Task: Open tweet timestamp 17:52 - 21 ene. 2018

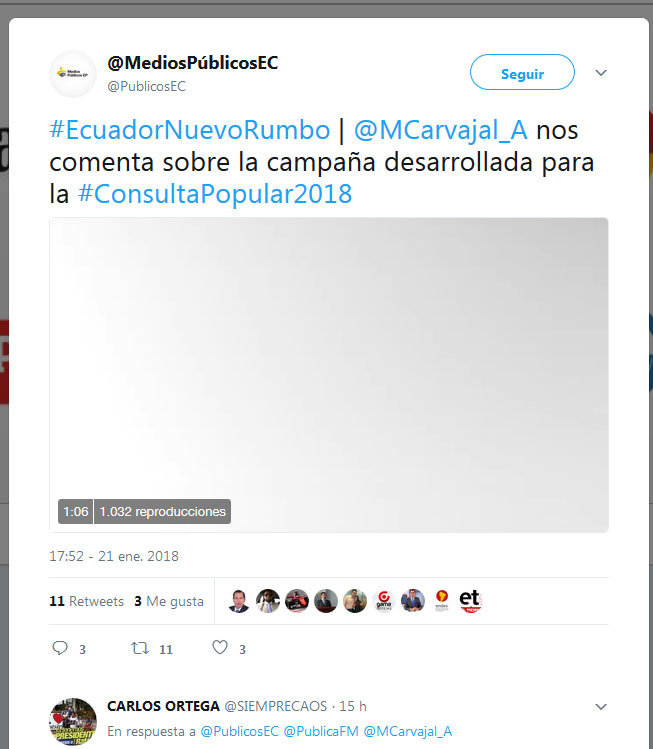Action: 114,556
